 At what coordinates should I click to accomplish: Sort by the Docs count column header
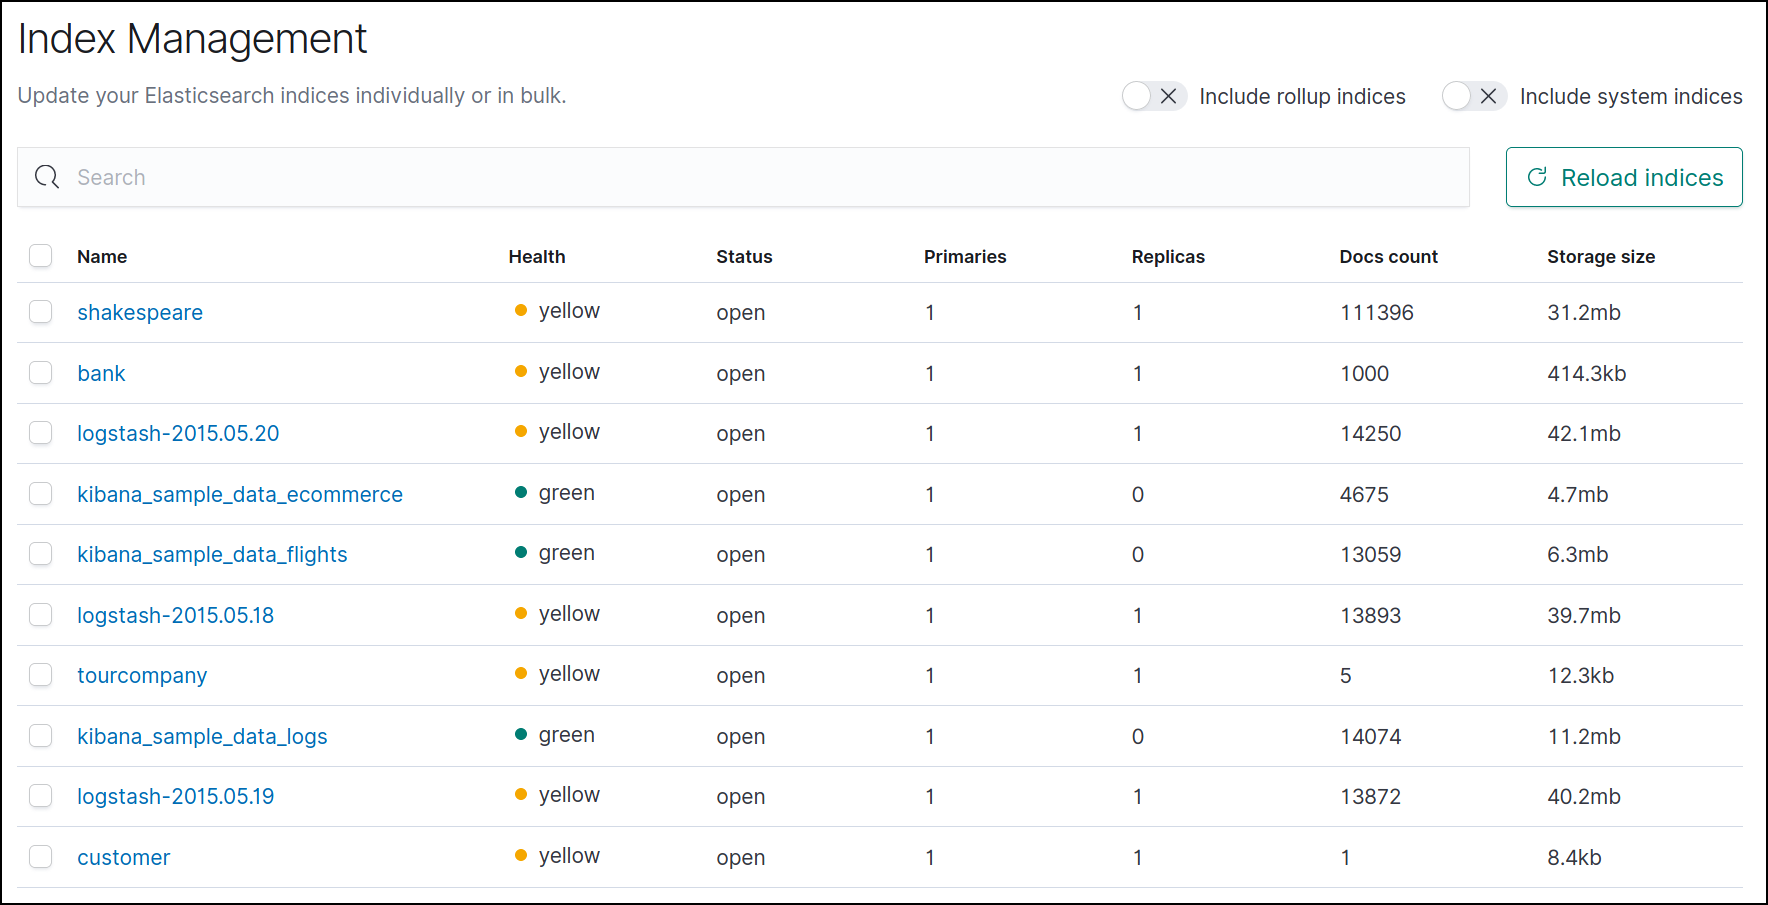coord(1388,257)
